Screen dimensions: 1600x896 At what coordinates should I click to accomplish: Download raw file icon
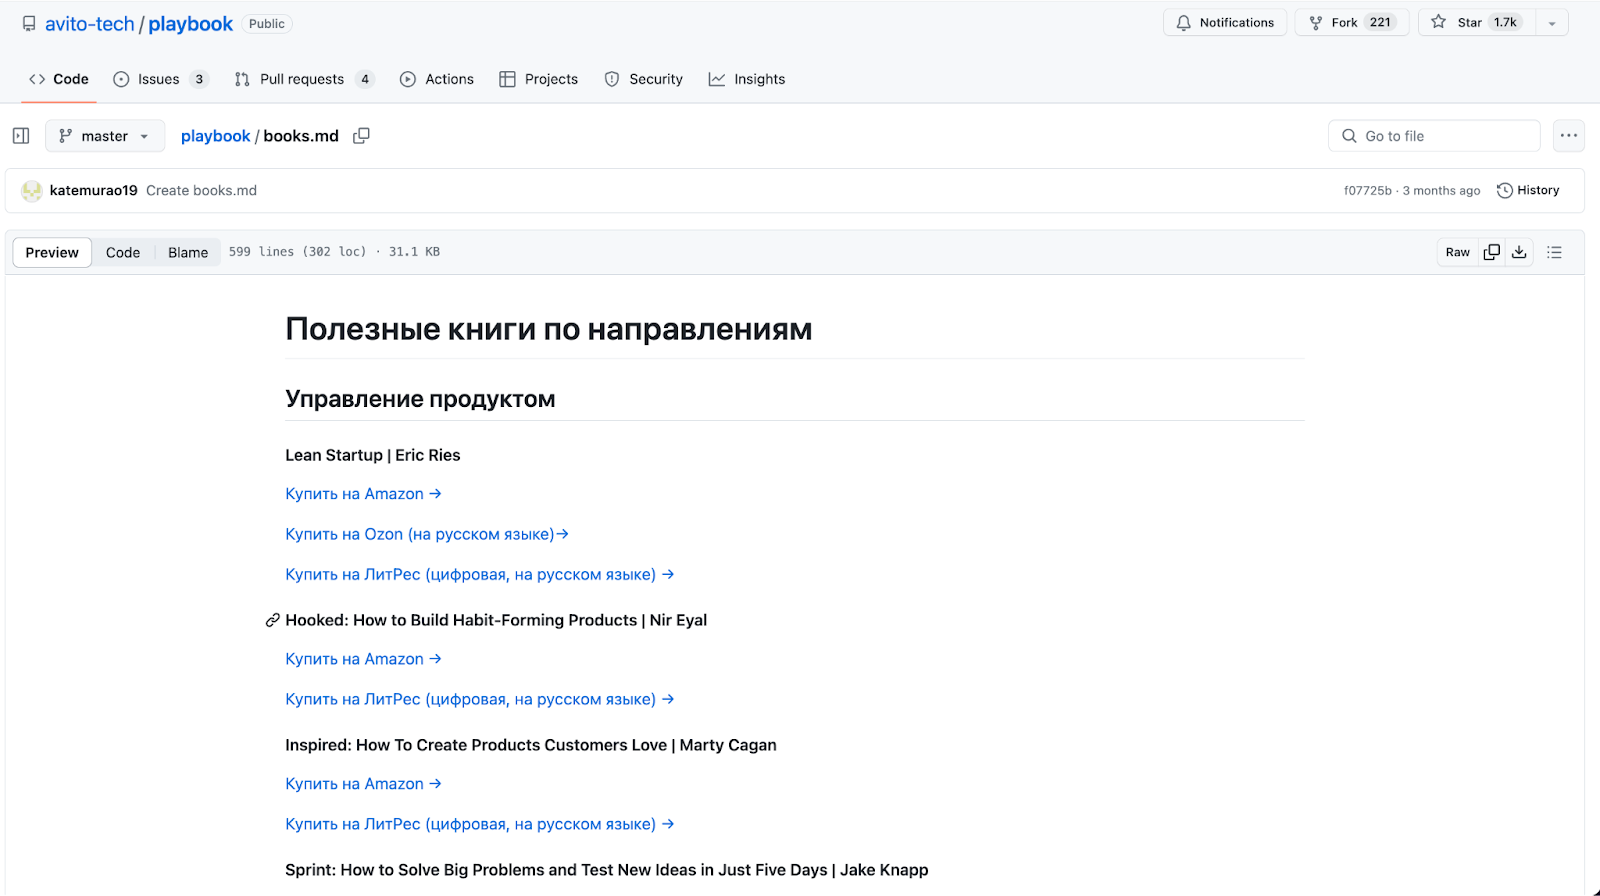(x=1519, y=252)
